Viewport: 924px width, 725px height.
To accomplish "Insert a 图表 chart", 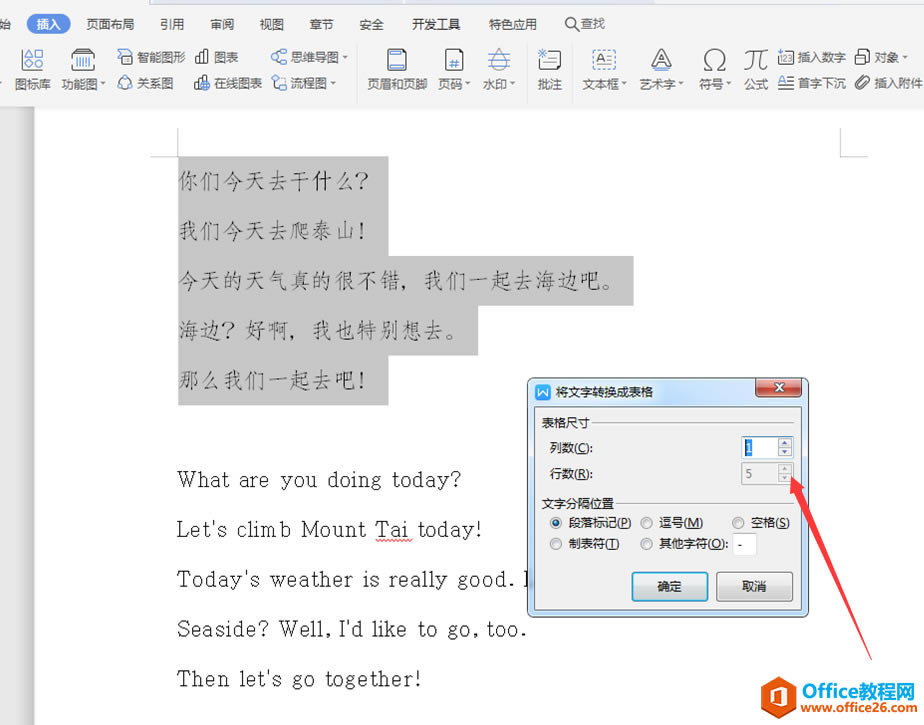I will click(216, 57).
